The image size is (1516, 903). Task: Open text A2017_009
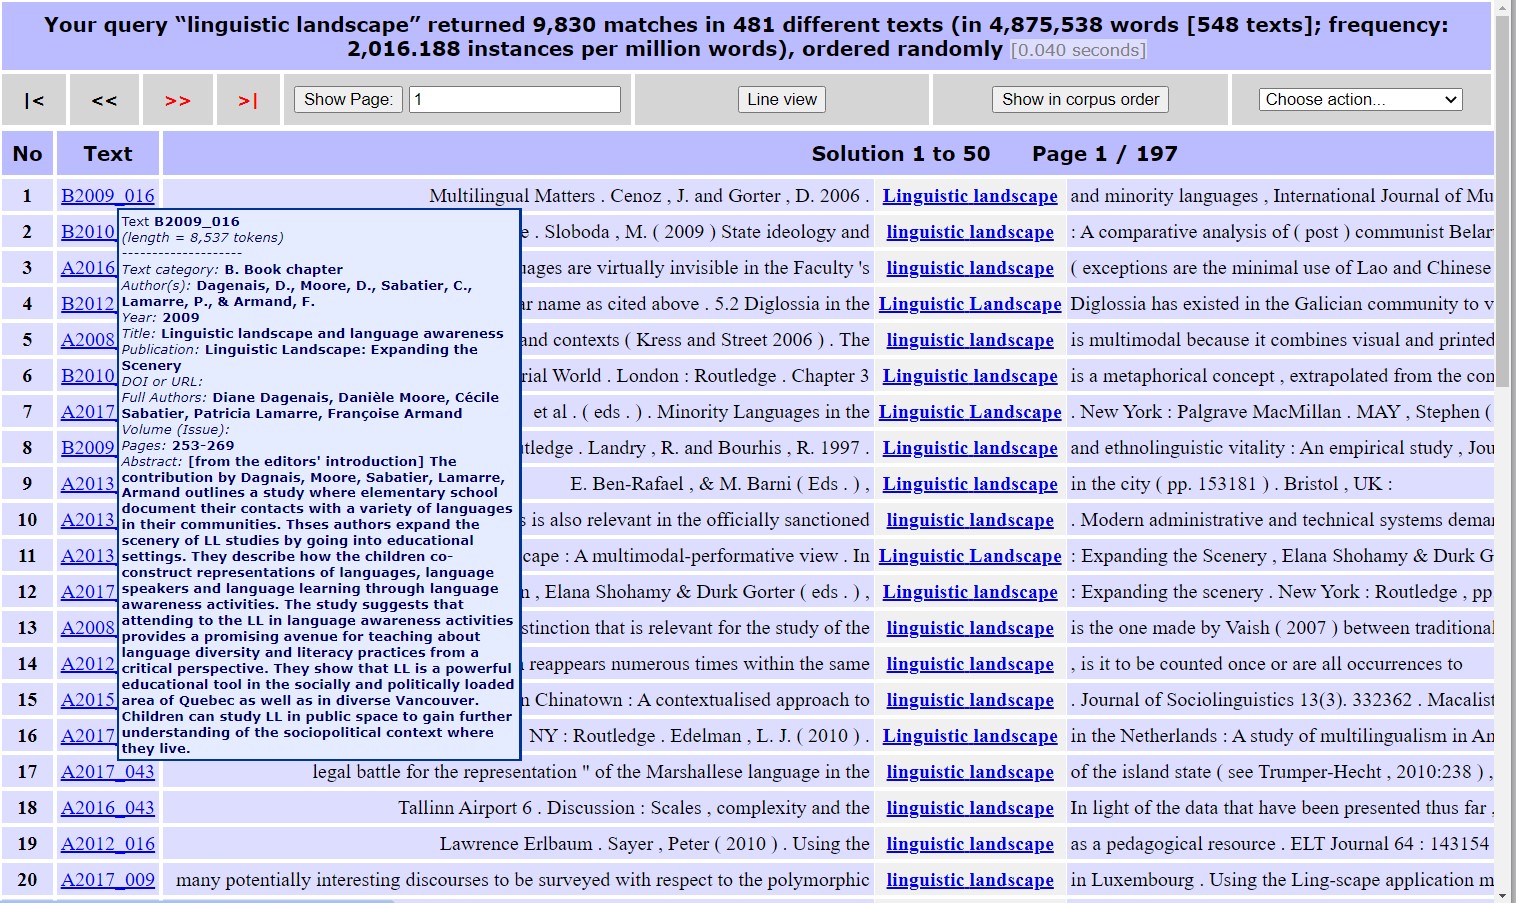point(107,879)
